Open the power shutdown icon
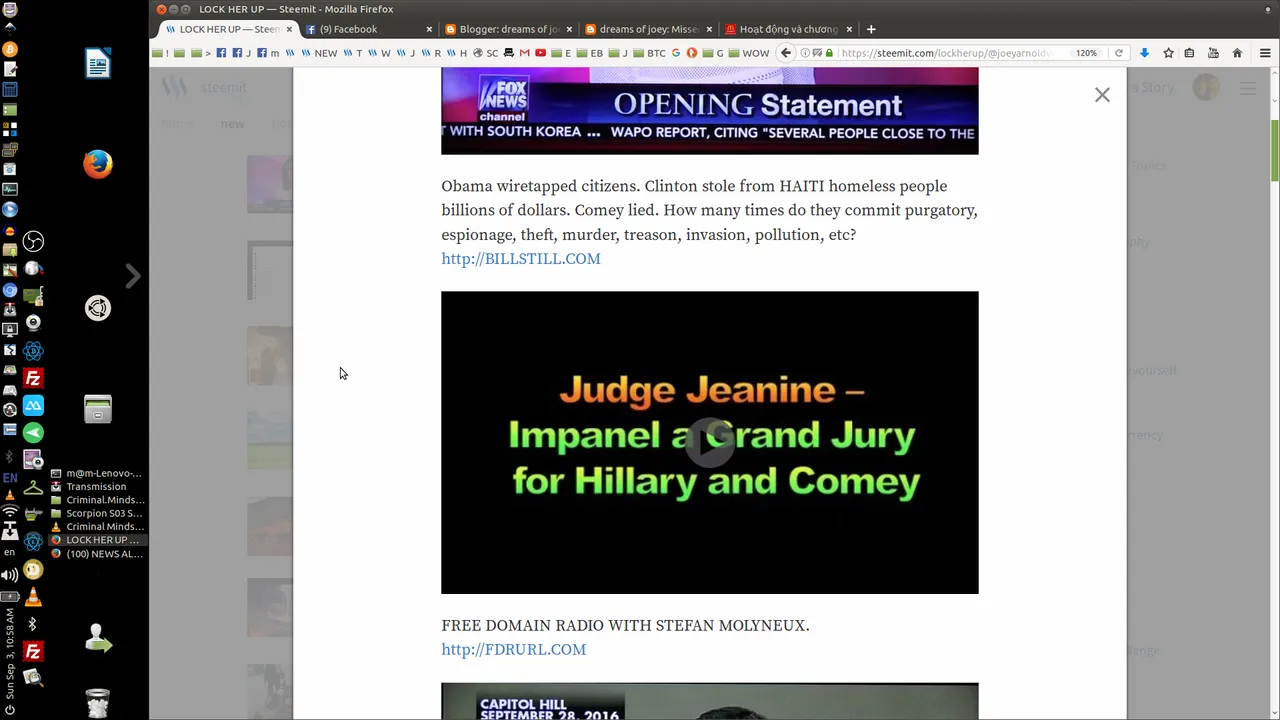Viewport: 1280px width, 720px height. point(10,711)
